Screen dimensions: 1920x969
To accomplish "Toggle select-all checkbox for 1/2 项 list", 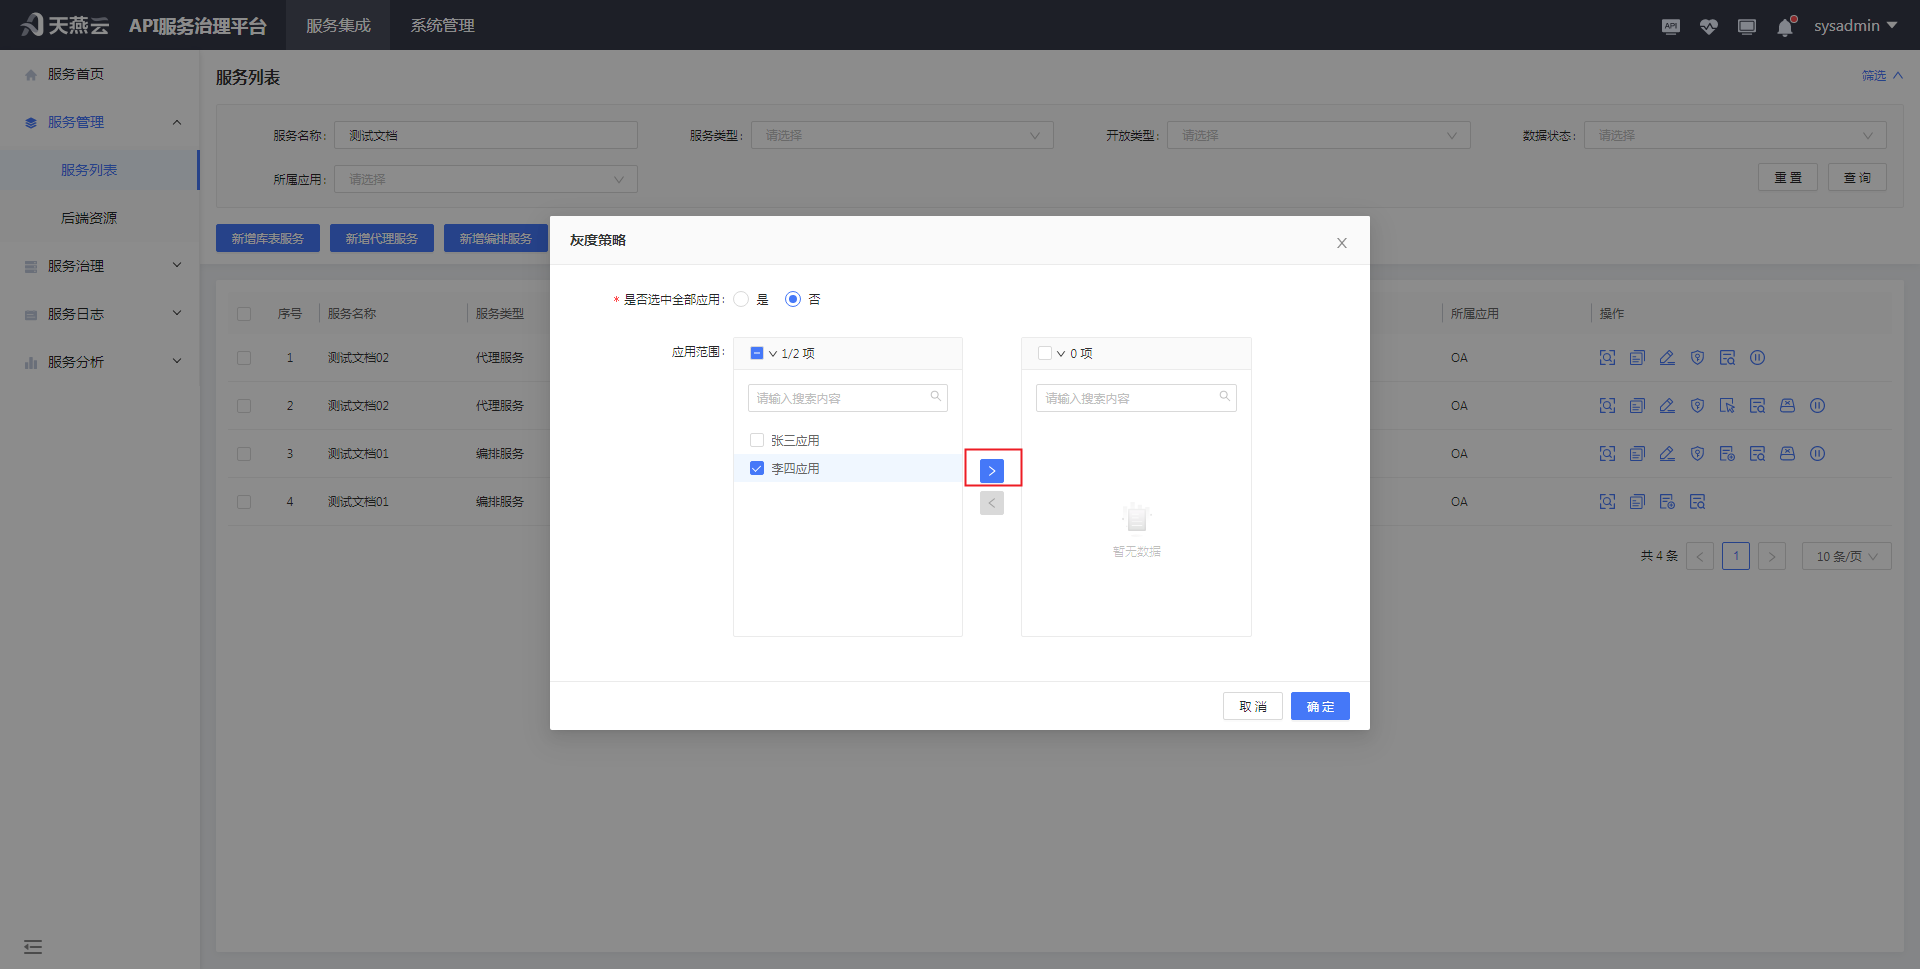I will pyautogui.click(x=757, y=353).
